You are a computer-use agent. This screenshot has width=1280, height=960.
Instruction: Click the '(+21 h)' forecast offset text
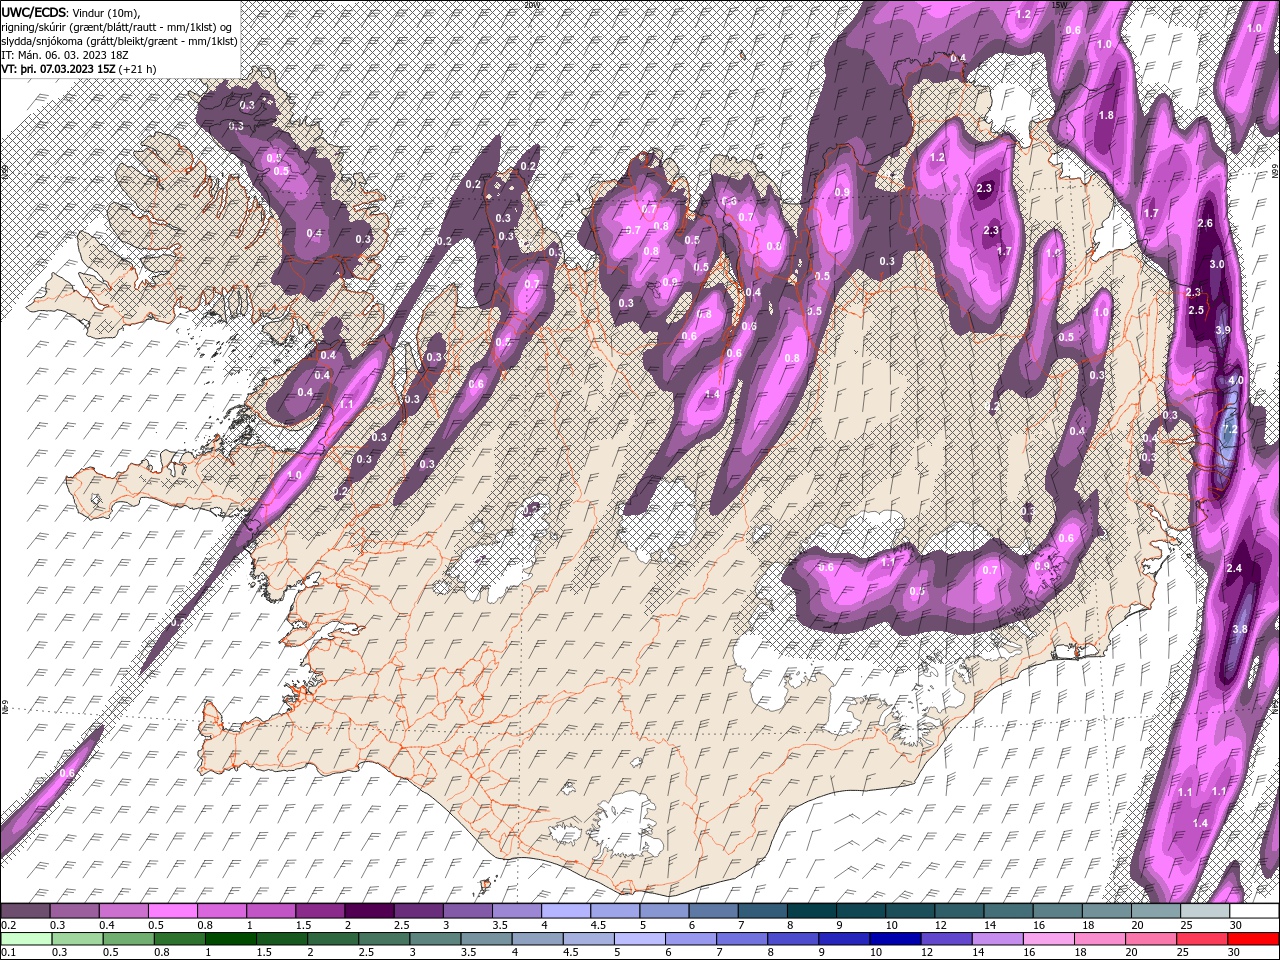(x=137, y=69)
